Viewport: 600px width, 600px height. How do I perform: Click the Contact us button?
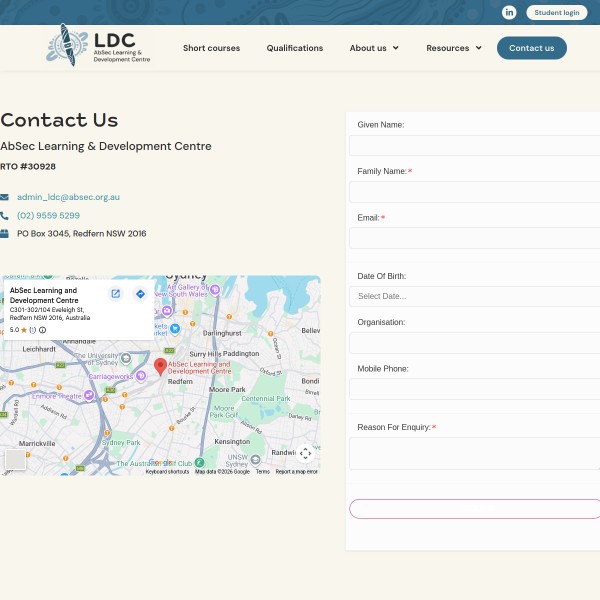point(531,48)
